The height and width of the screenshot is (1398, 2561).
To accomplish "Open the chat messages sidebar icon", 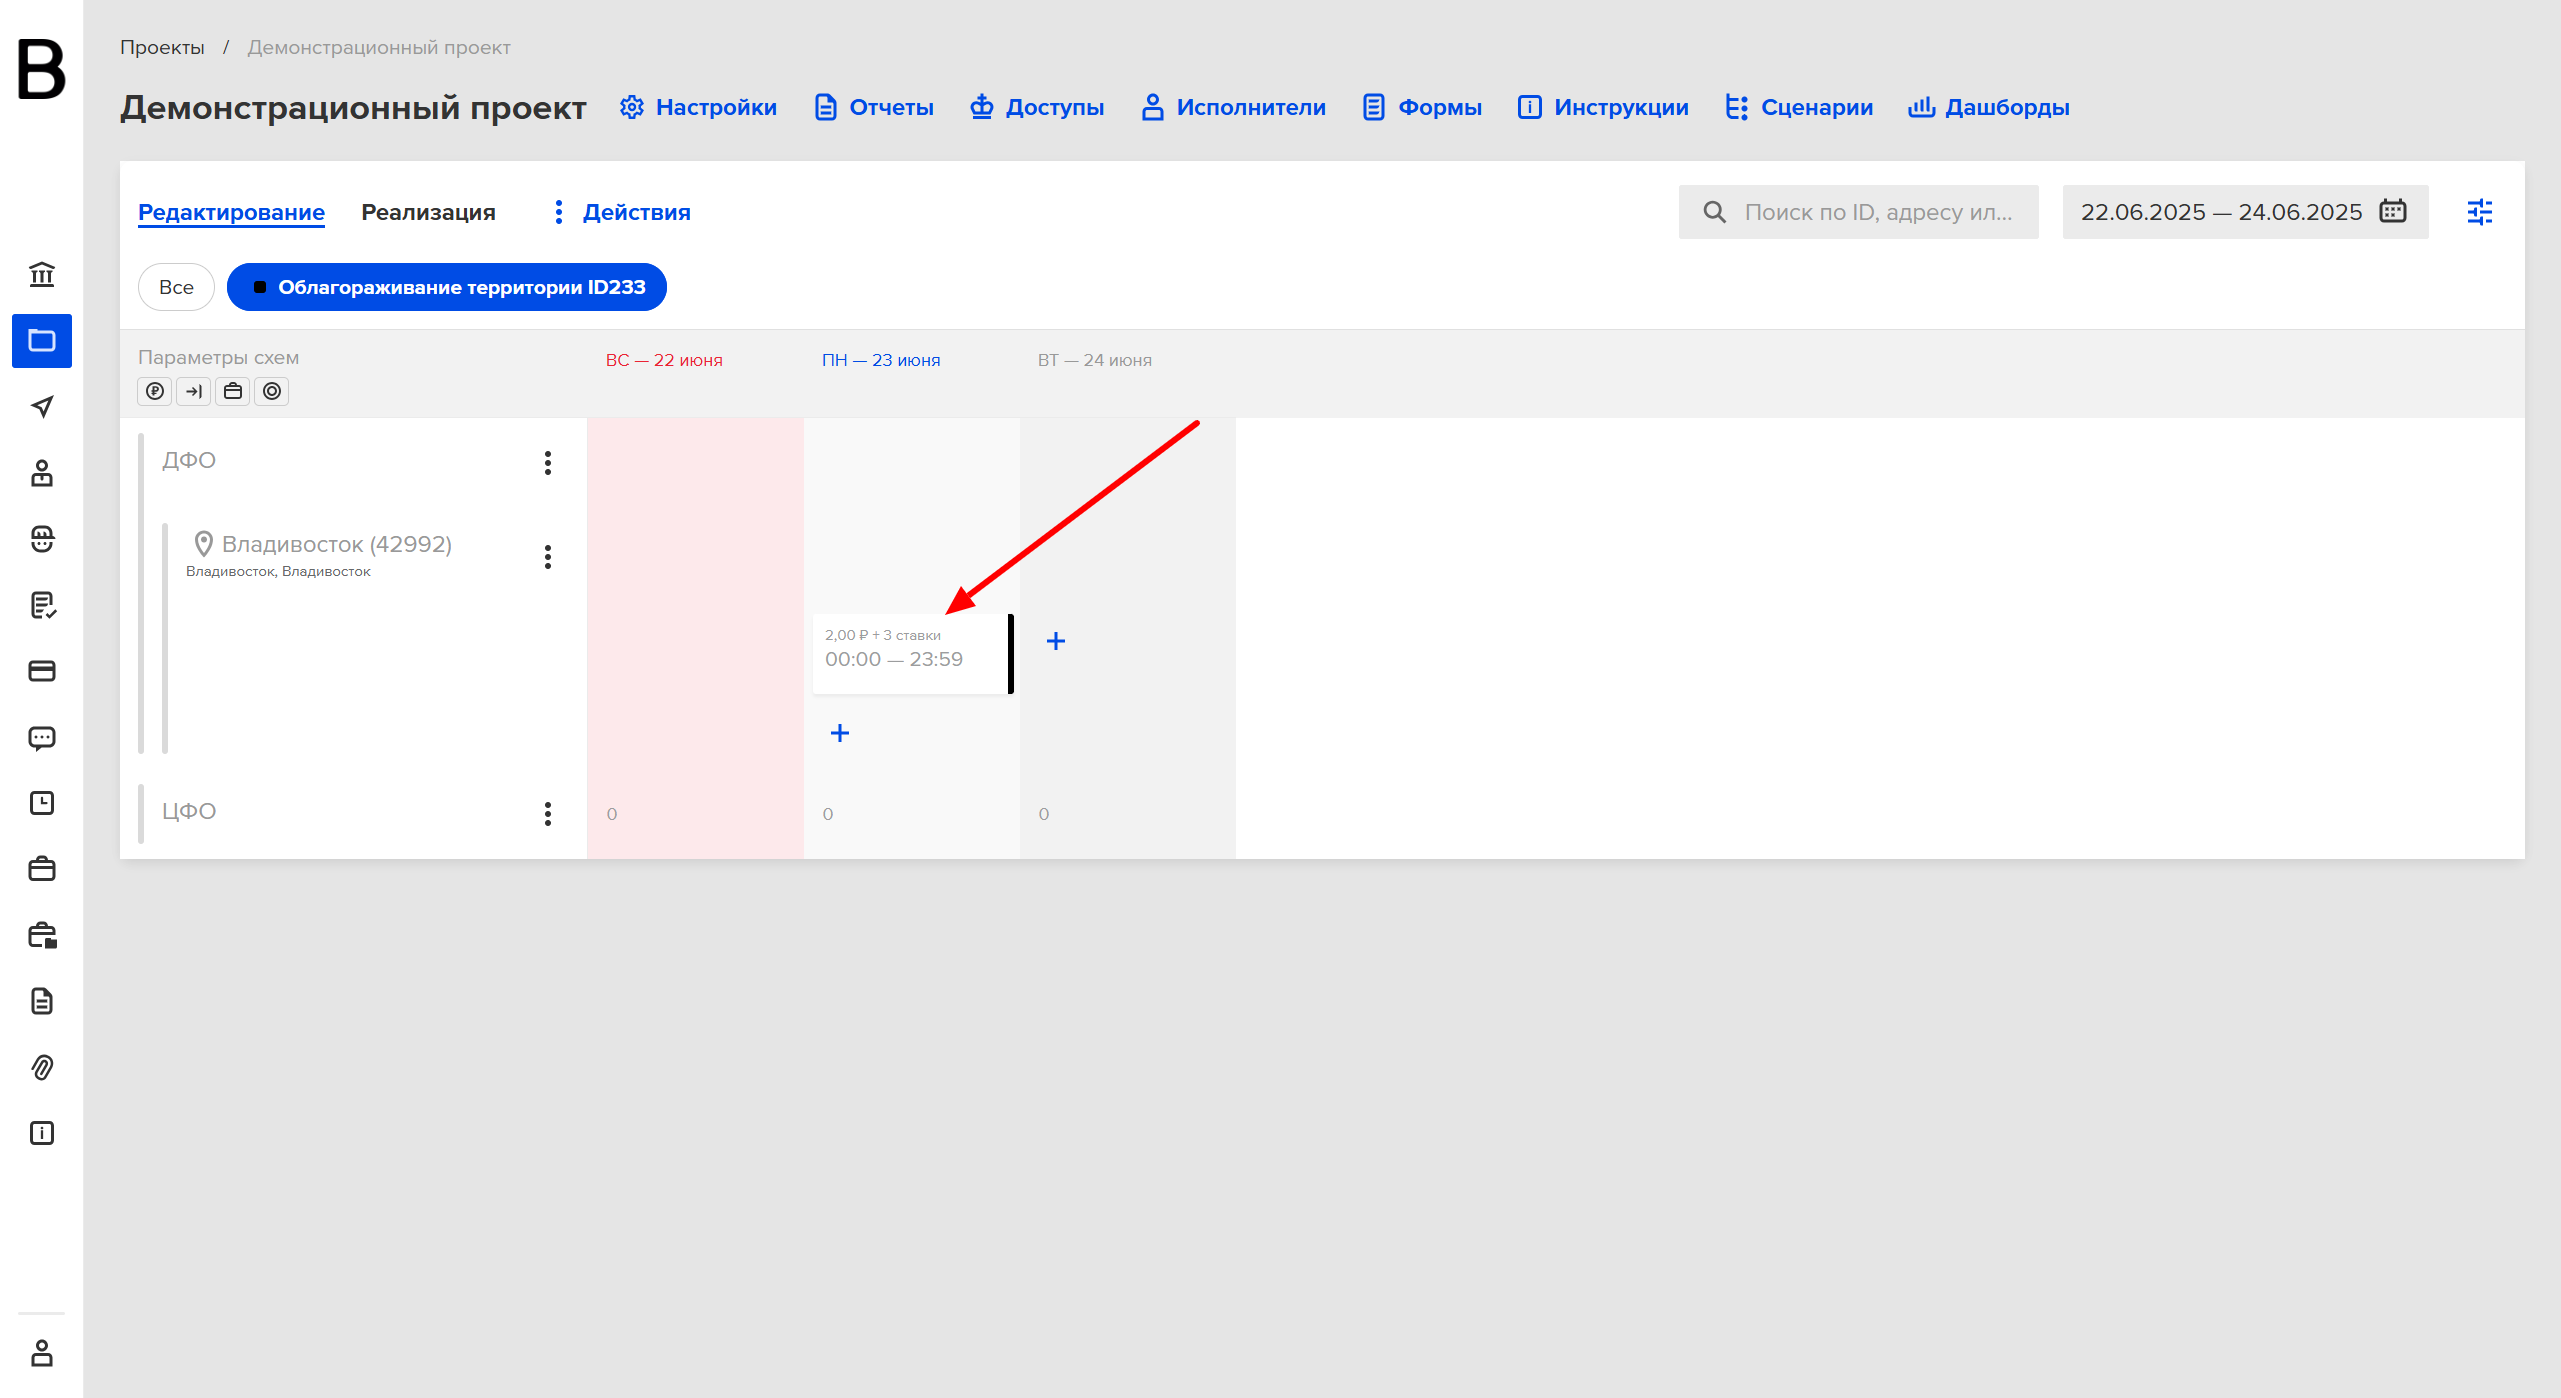I will (42, 738).
